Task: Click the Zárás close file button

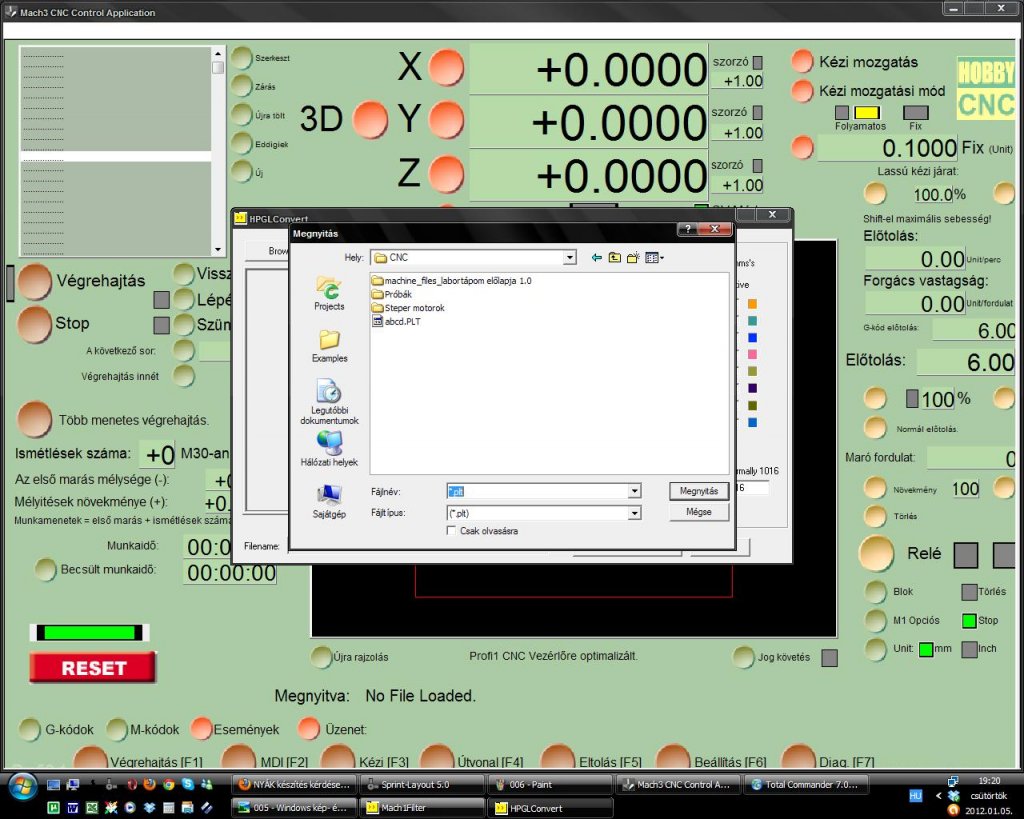Action: 242,86
